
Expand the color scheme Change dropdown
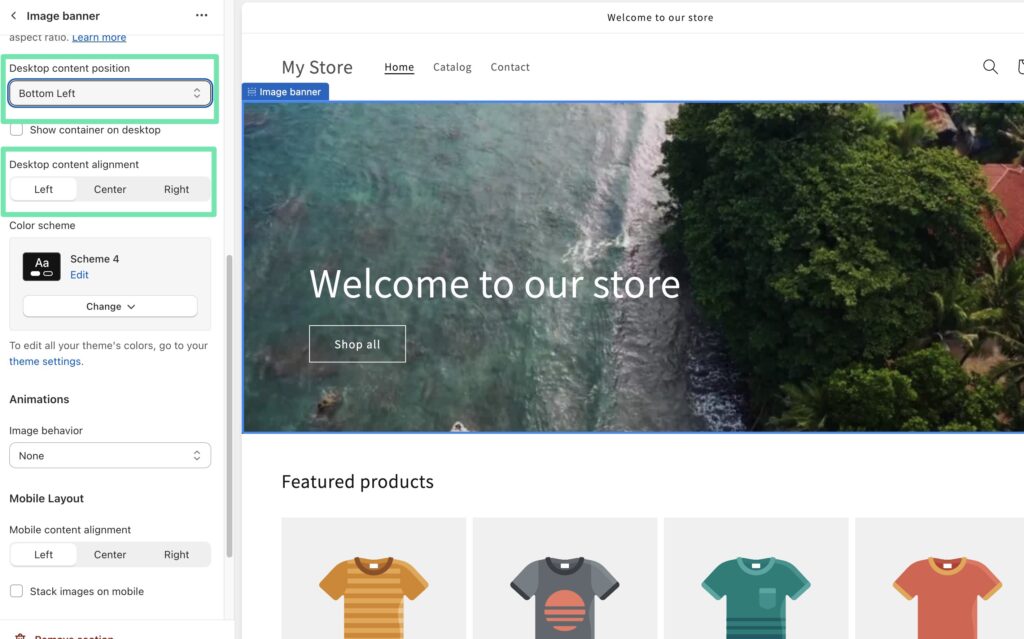pyautogui.click(x=110, y=306)
